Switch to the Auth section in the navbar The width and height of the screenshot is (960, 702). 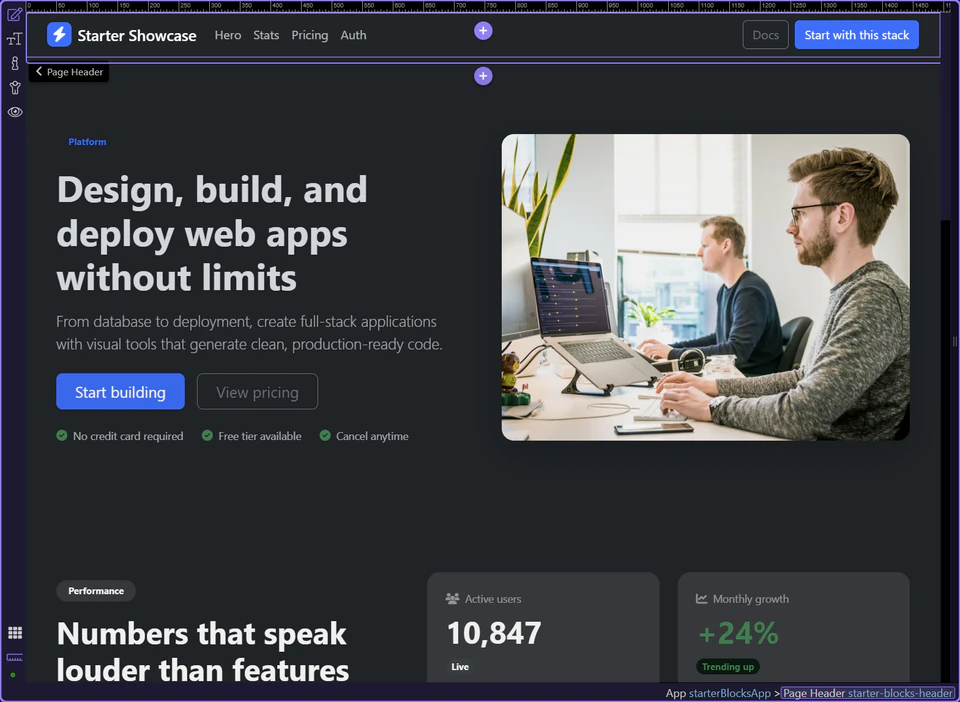coord(353,35)
